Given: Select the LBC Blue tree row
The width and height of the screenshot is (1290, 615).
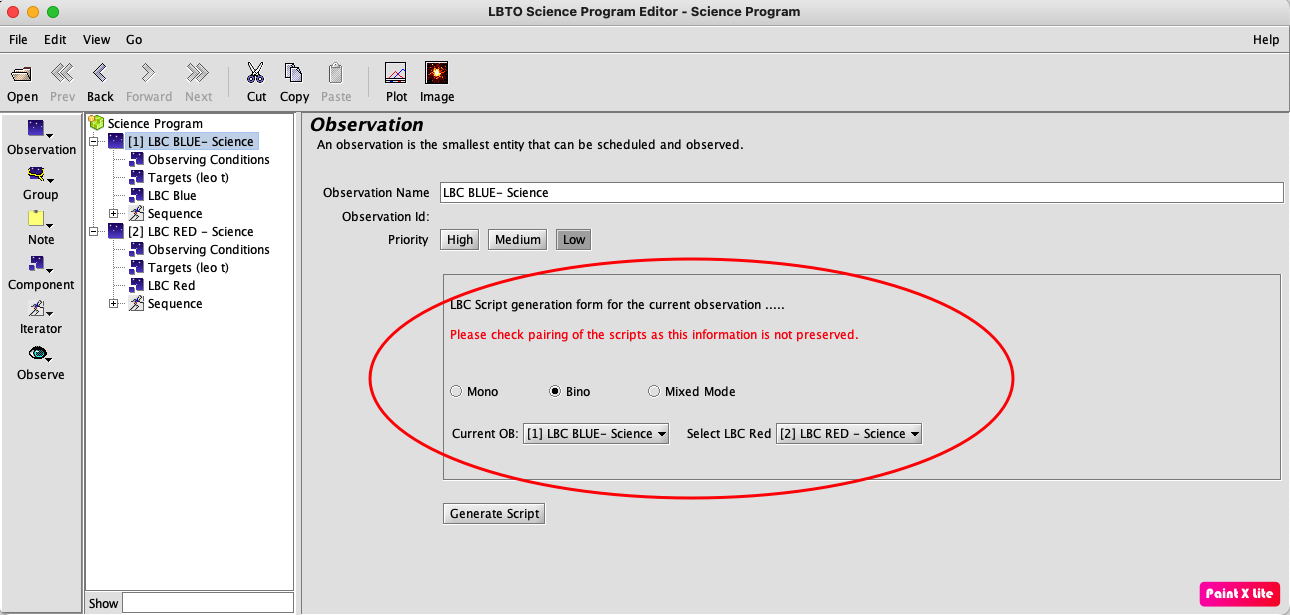Looking at the screenshot, I should pos(172,195).
